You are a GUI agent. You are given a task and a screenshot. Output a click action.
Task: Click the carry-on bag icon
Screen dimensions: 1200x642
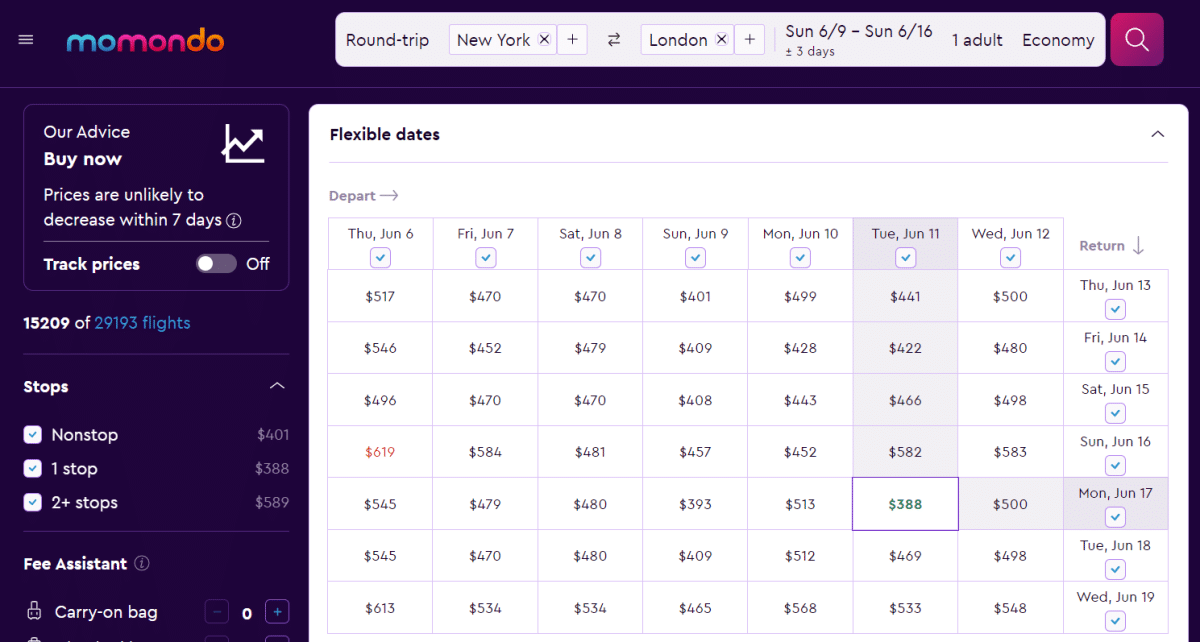(36, 611)
